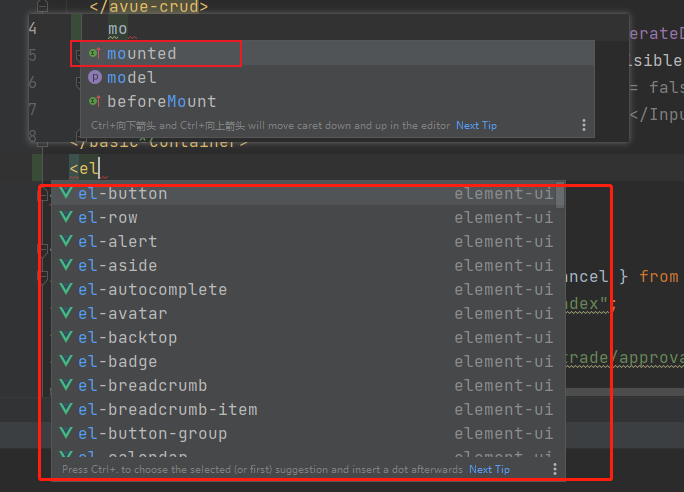Open the more options menu of upper popup
This screenshot has width=684, height=492.
(x=584, y=126)
